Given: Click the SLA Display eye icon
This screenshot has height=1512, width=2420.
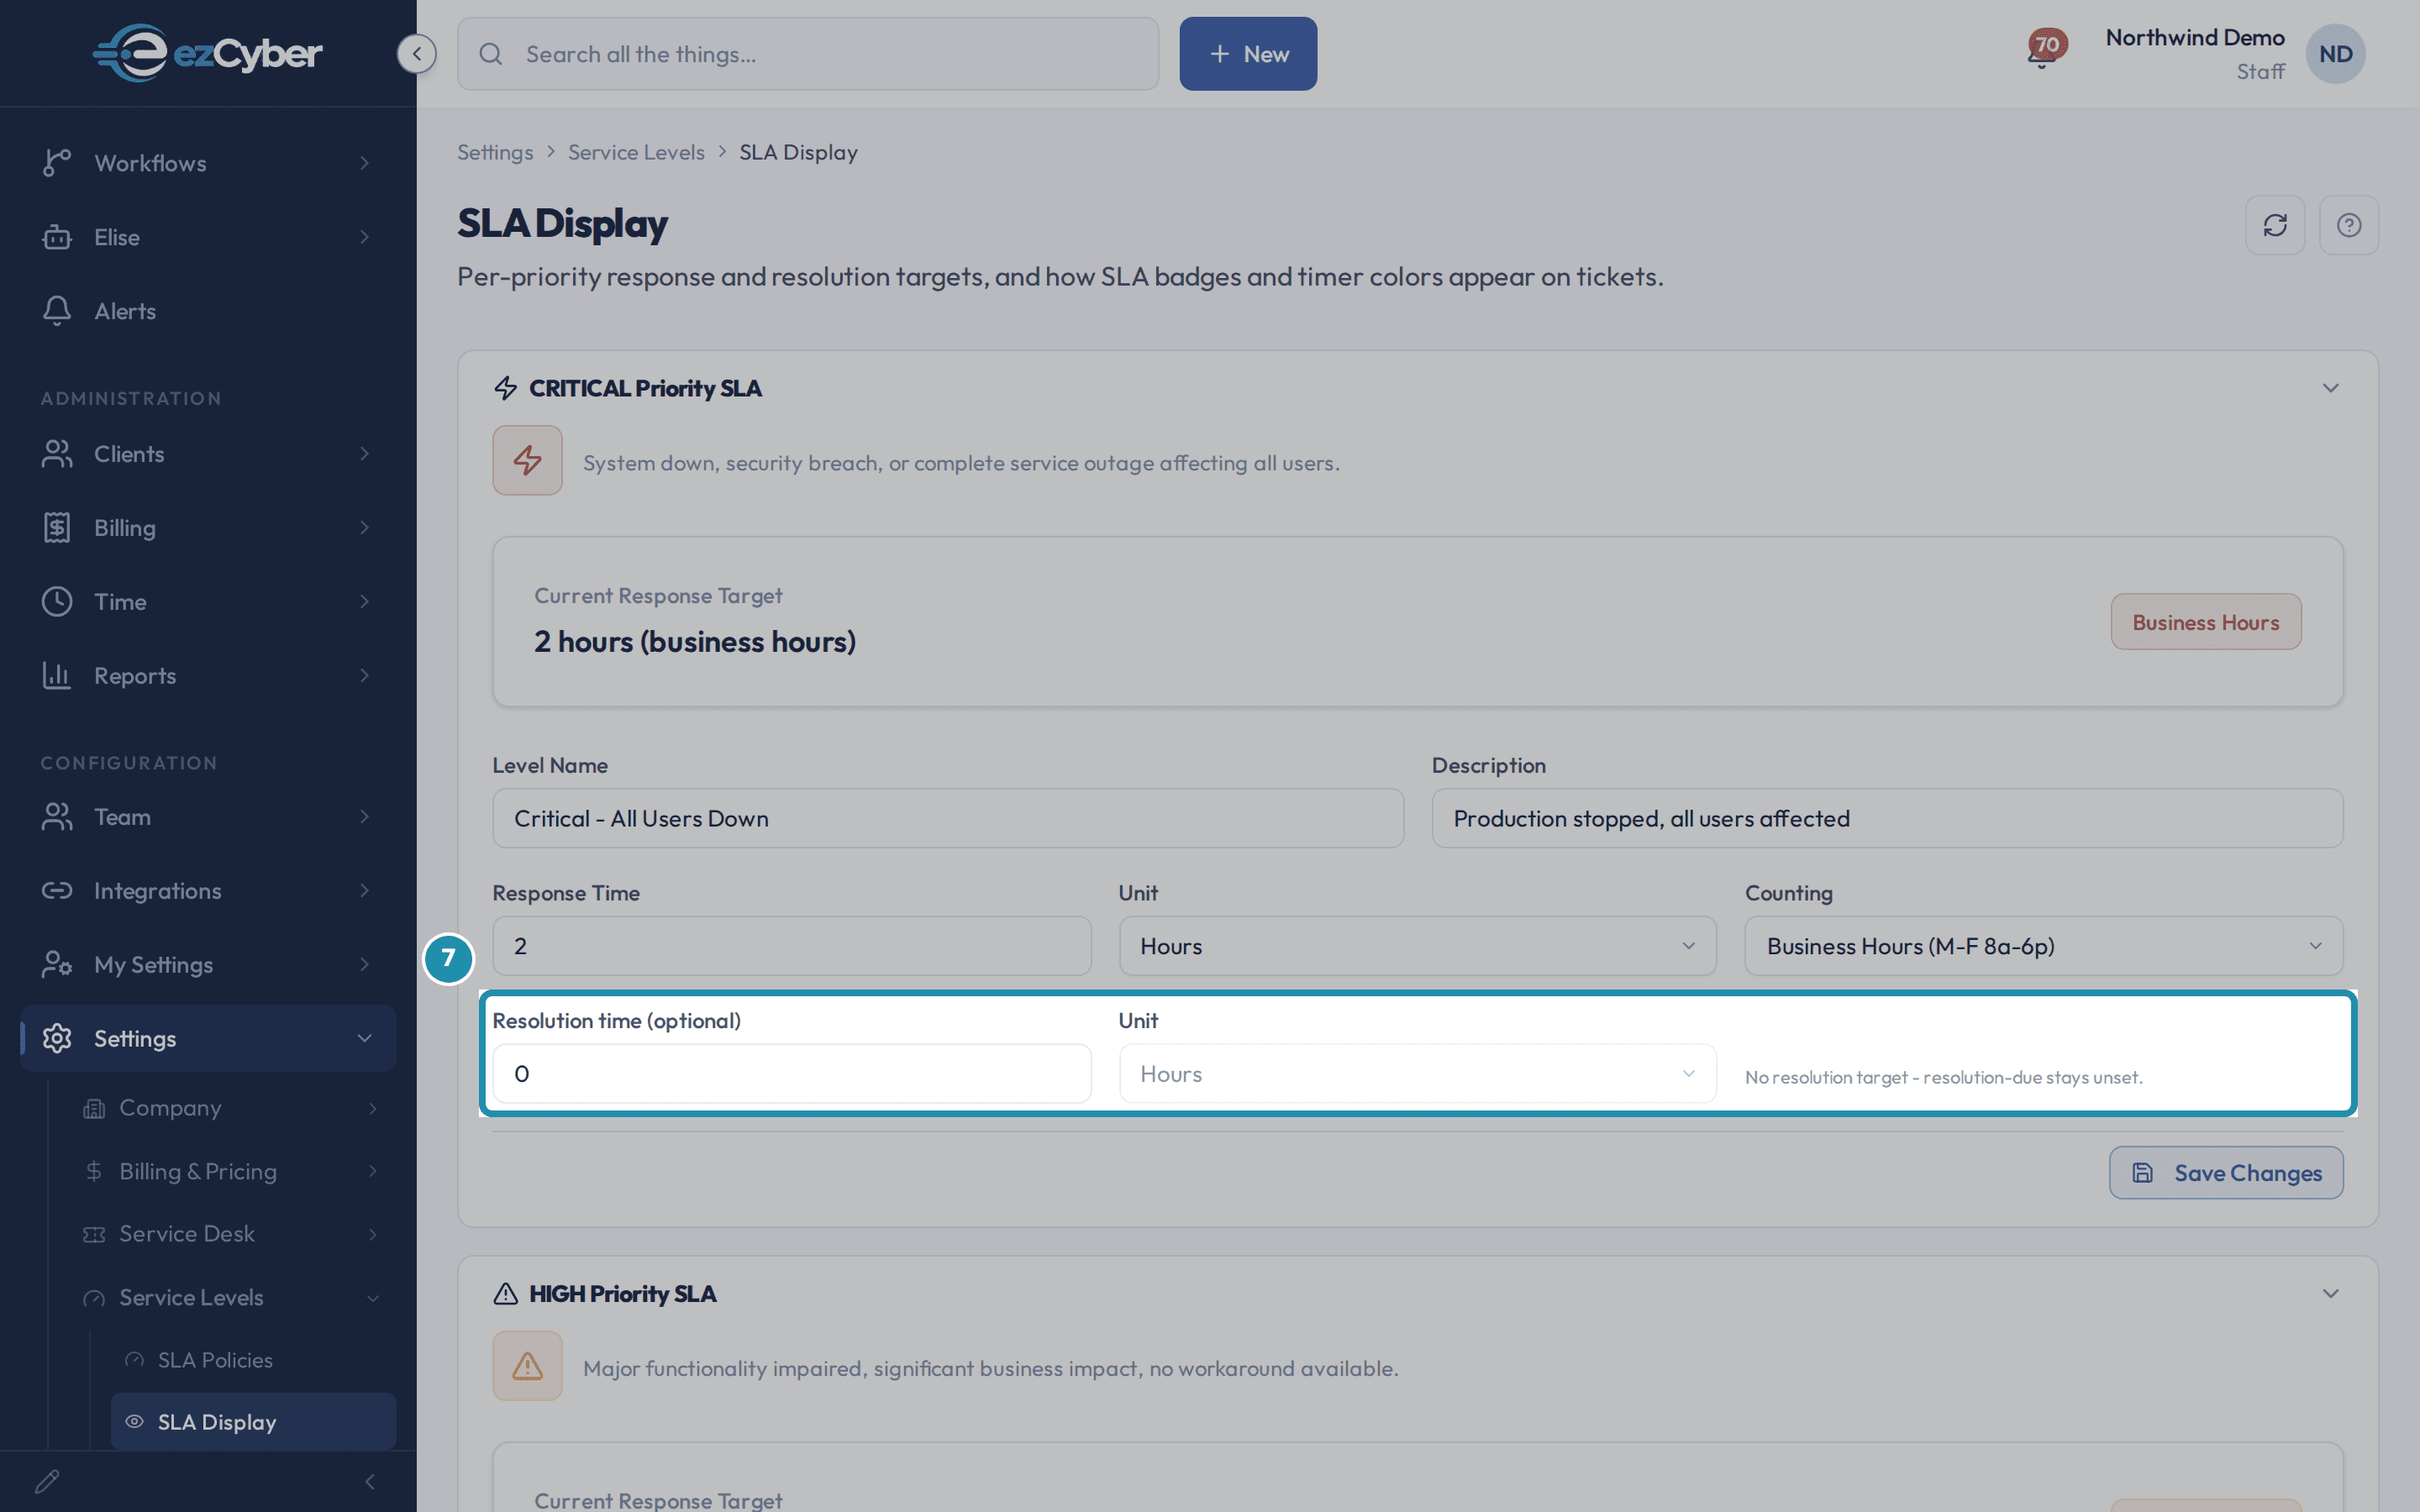Looking at the screenshot, I should 134,1422.
